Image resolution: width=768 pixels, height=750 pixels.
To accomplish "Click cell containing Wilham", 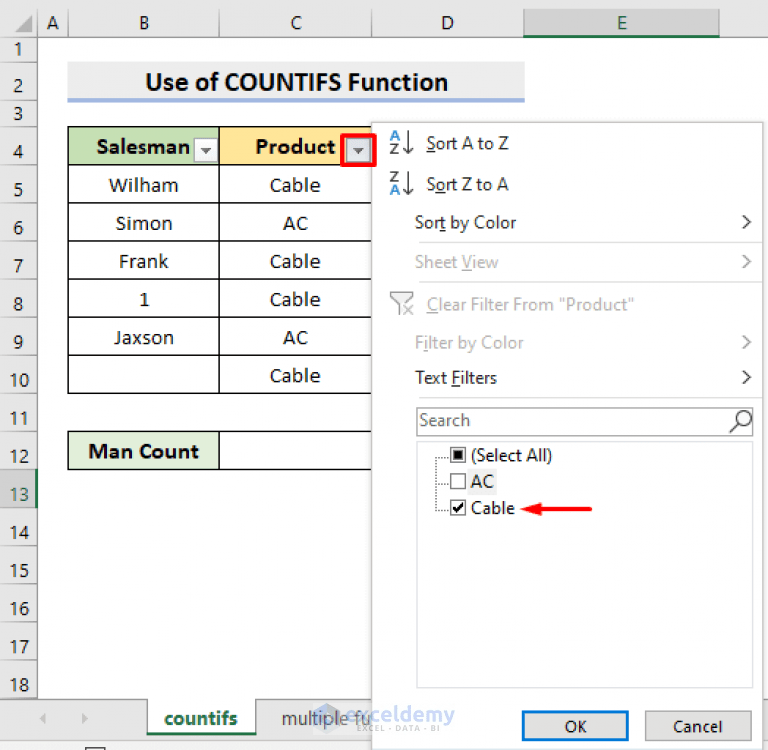I will (144, 185).
